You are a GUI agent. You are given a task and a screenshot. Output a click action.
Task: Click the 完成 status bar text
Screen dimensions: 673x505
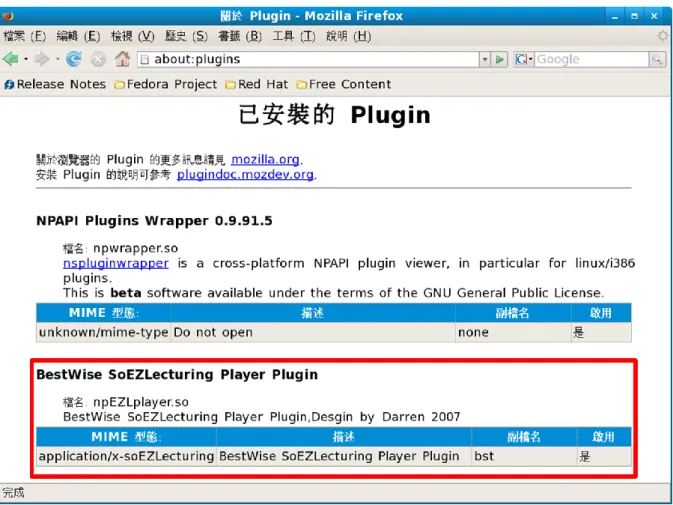pos(13,493)
